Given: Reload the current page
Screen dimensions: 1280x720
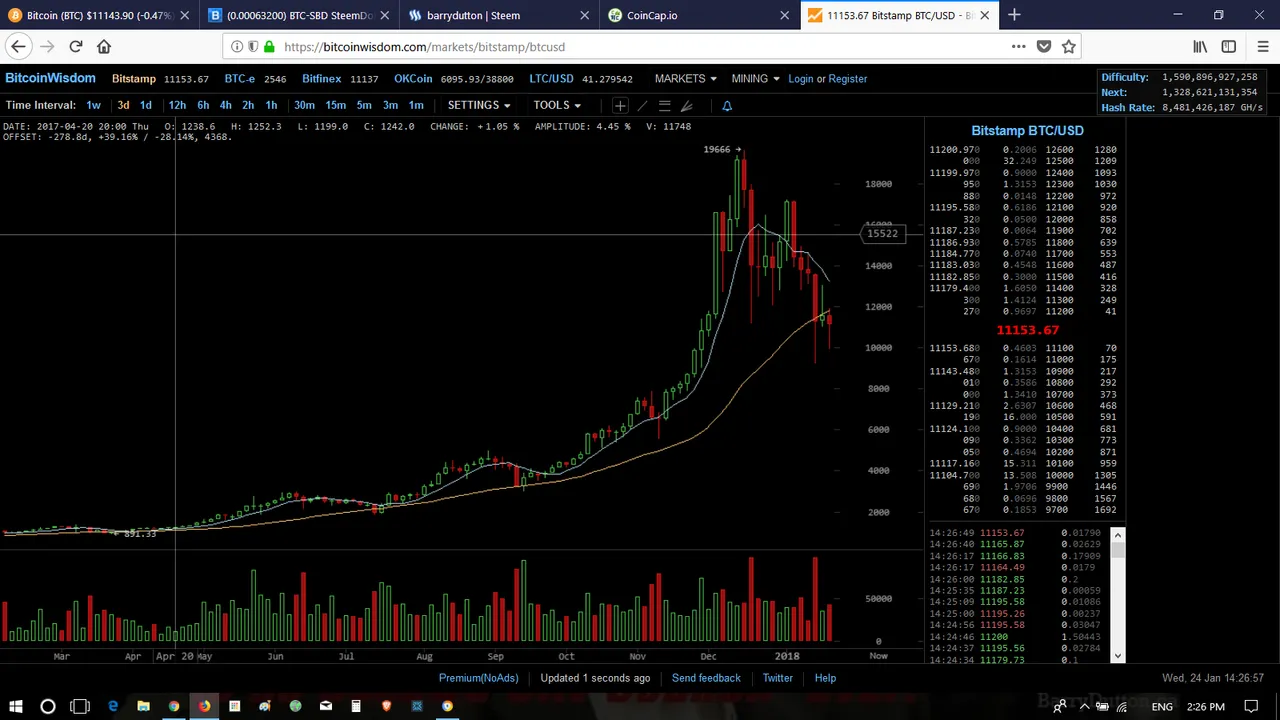Looking at the screenshot, I should click(x=76, y=47).
